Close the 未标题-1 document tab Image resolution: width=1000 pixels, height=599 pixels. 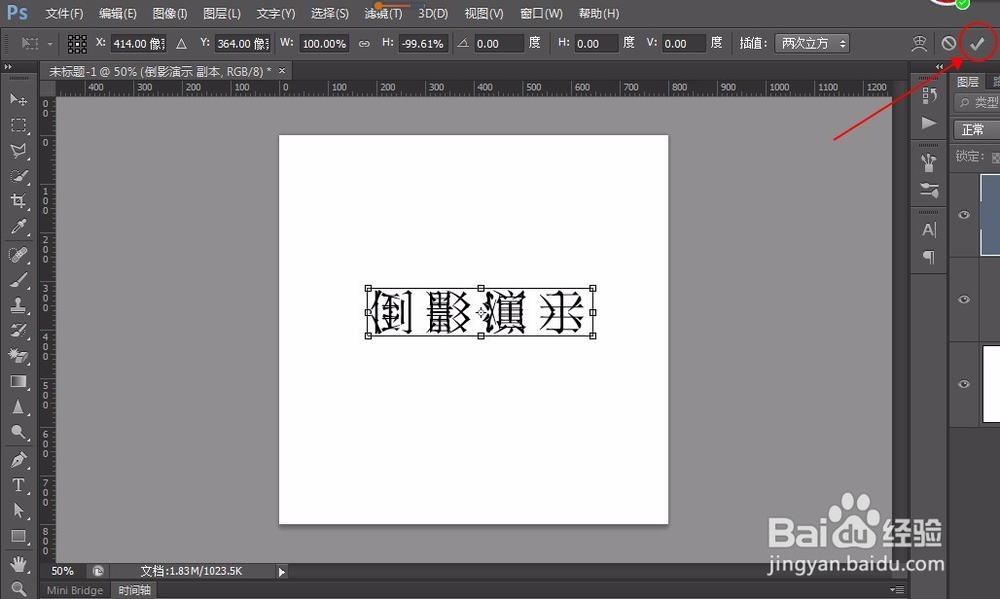click(x=282, y=71)
